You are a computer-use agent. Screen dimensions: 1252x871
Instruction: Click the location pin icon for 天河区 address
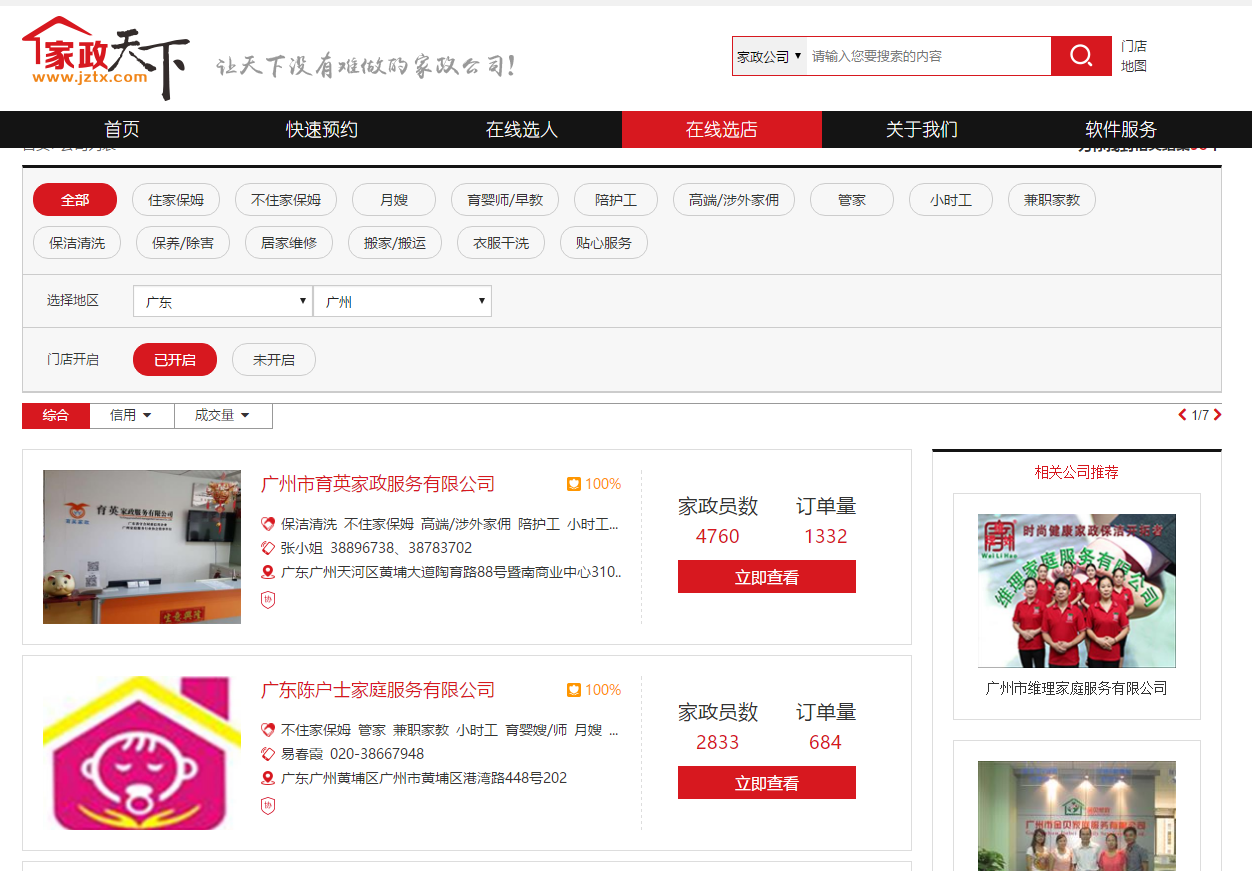click(x=267, y=573)
